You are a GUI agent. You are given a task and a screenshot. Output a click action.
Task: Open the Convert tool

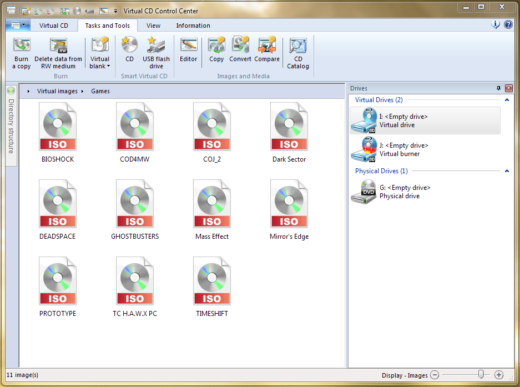click(240, 50)
